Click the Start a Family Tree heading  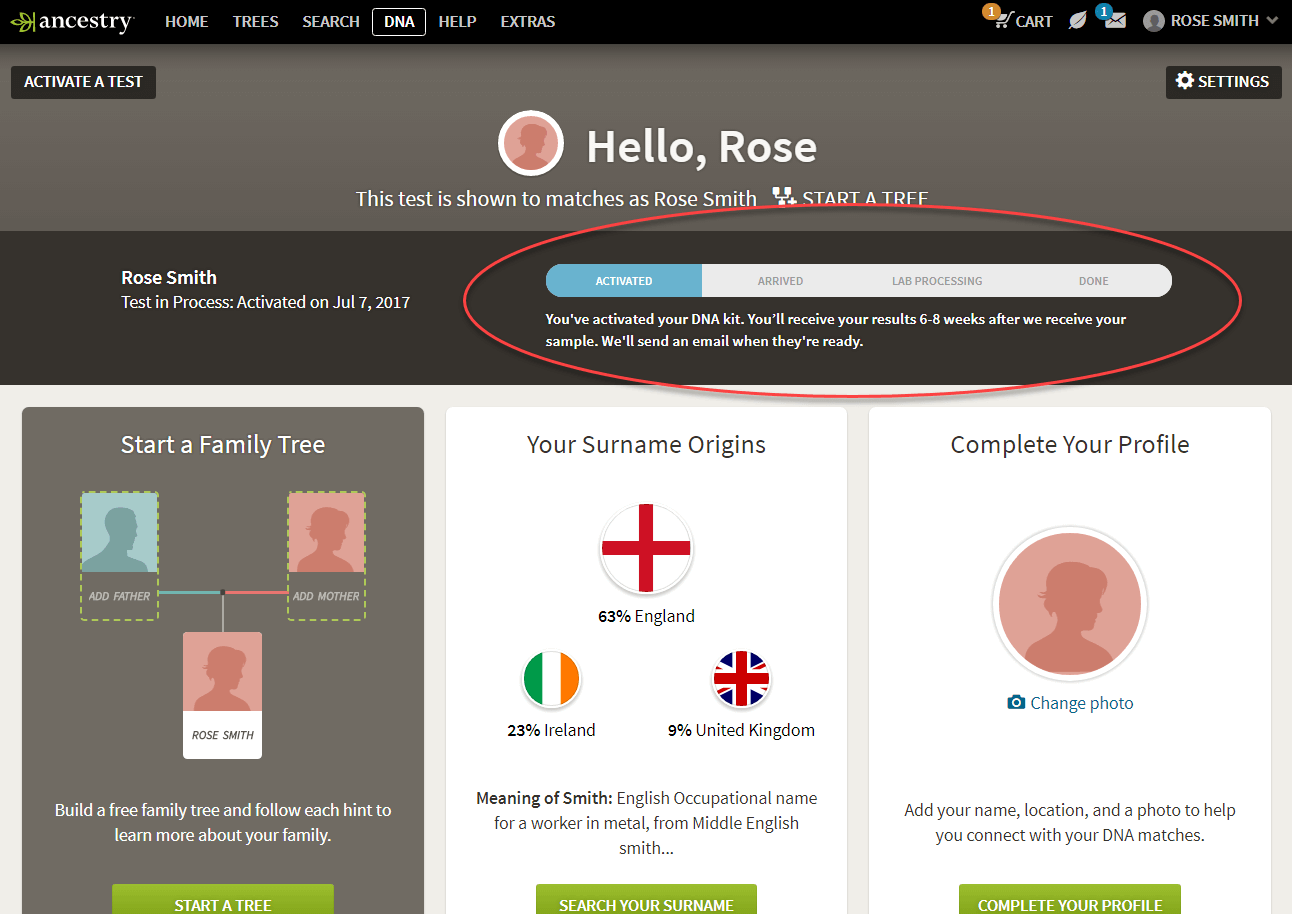click(x=223, y=445)
